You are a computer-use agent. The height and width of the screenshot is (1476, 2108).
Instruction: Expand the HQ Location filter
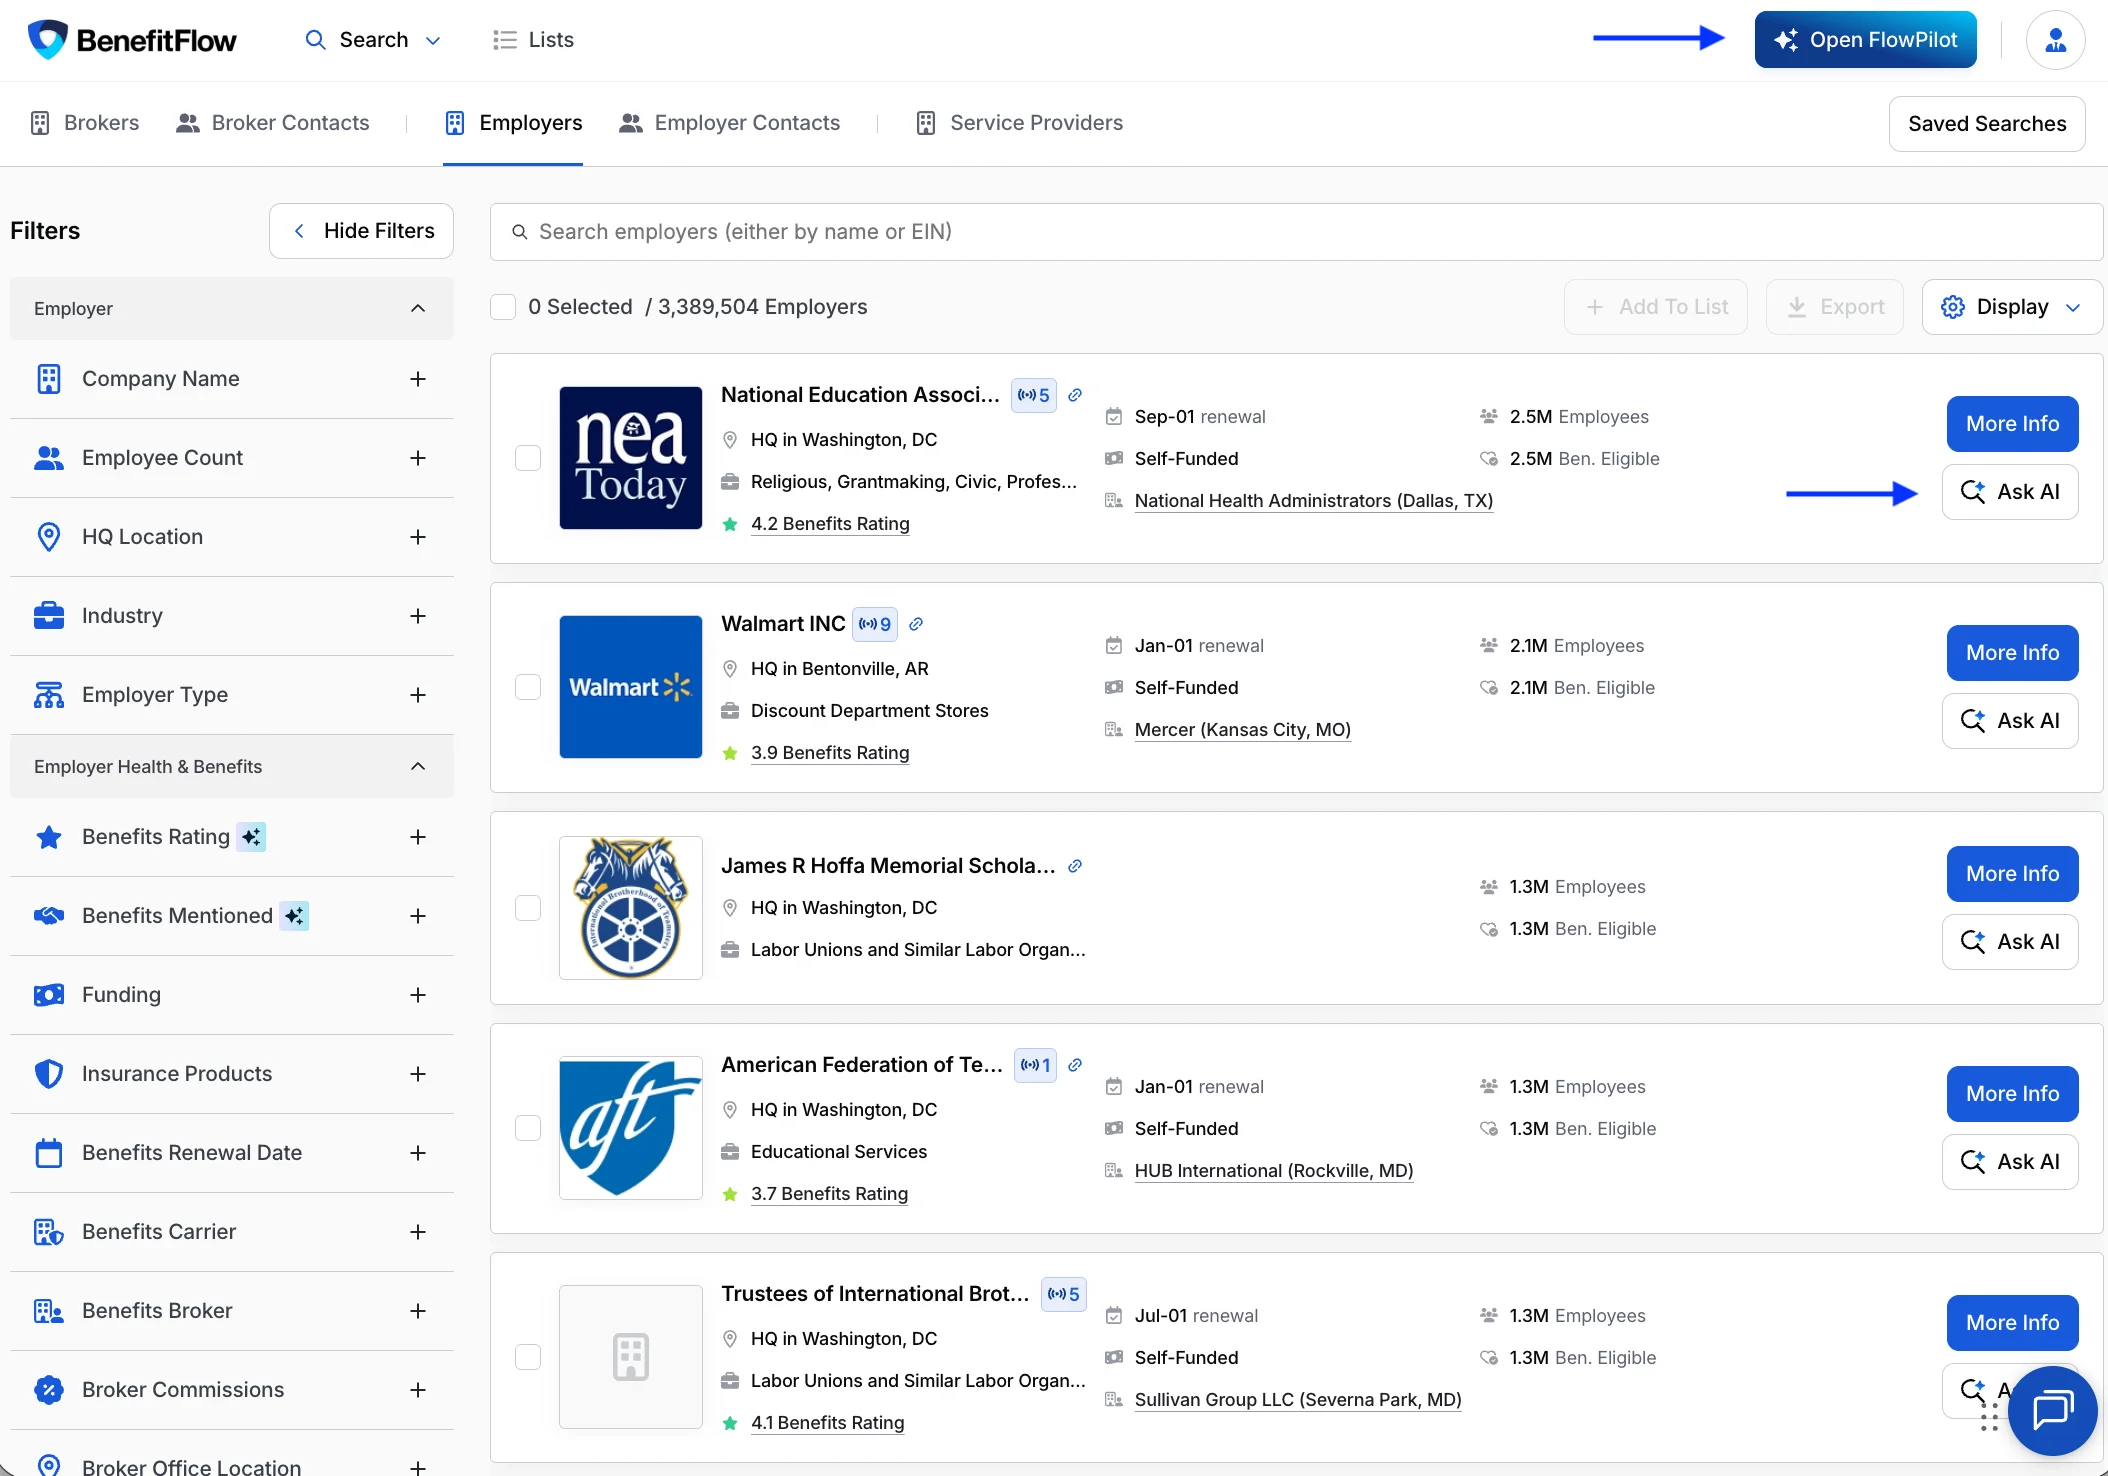point(418,537)
